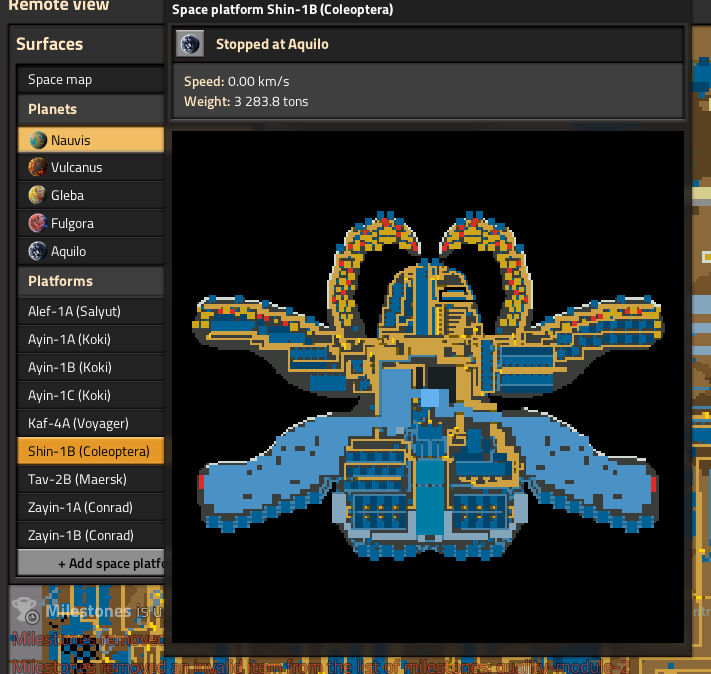Click the Fulgora planet icon
This screenshot has width=711, height=674.
[38, 224]
